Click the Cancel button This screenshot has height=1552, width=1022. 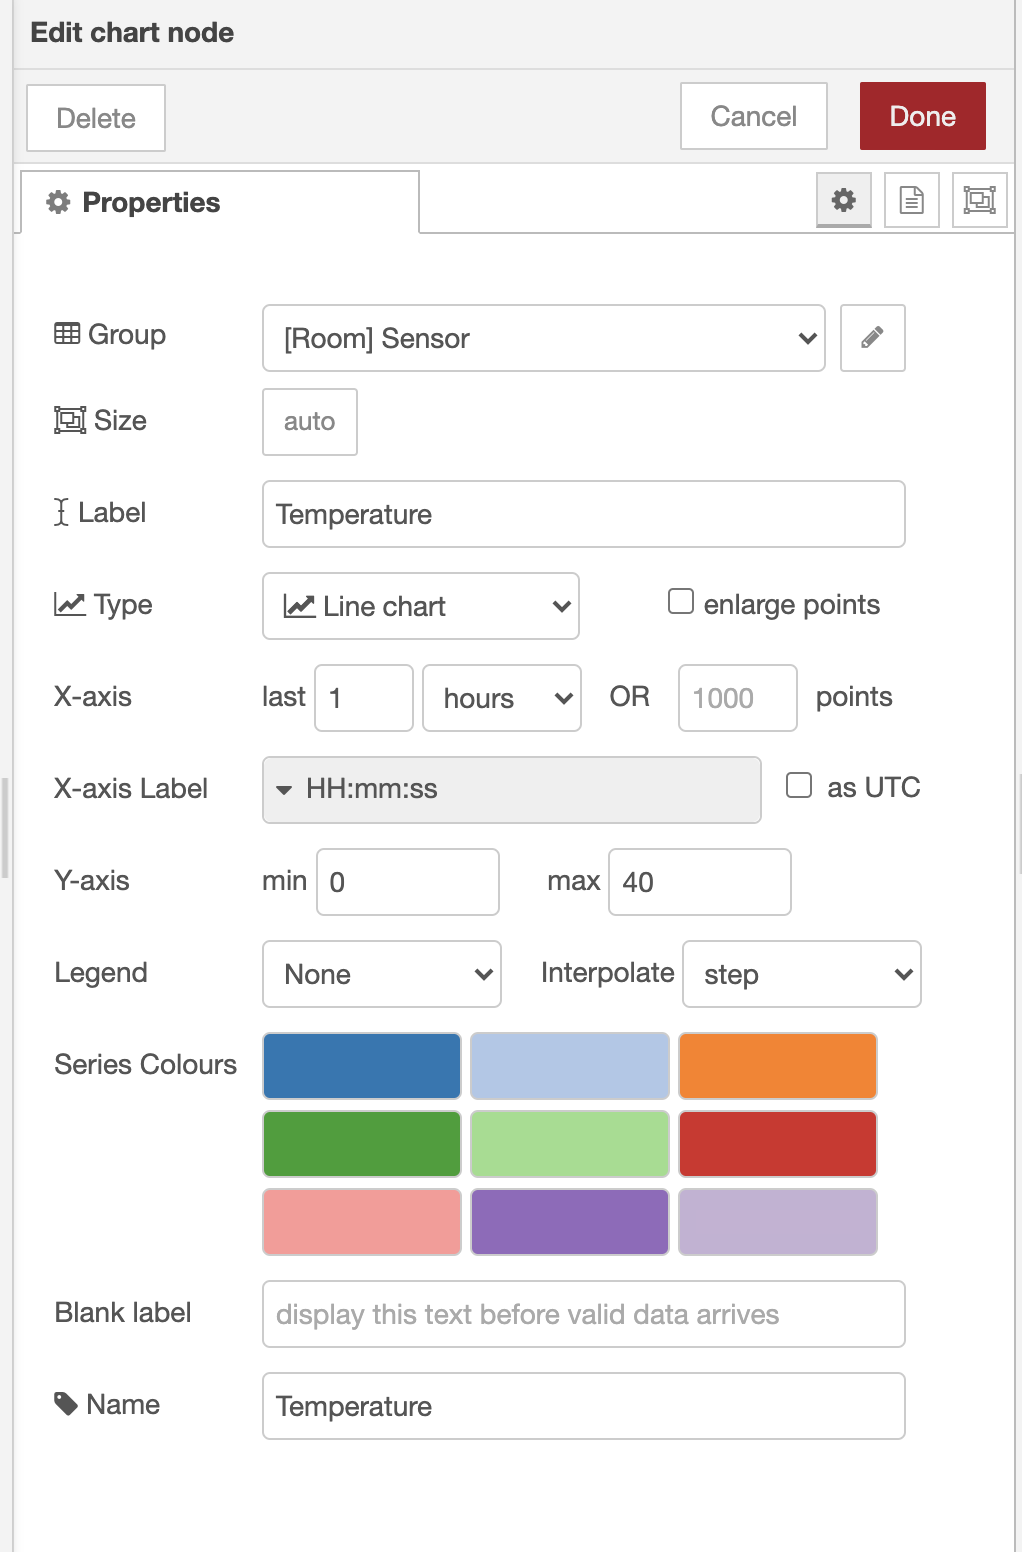pyautogui.click(x=753, y=116)
